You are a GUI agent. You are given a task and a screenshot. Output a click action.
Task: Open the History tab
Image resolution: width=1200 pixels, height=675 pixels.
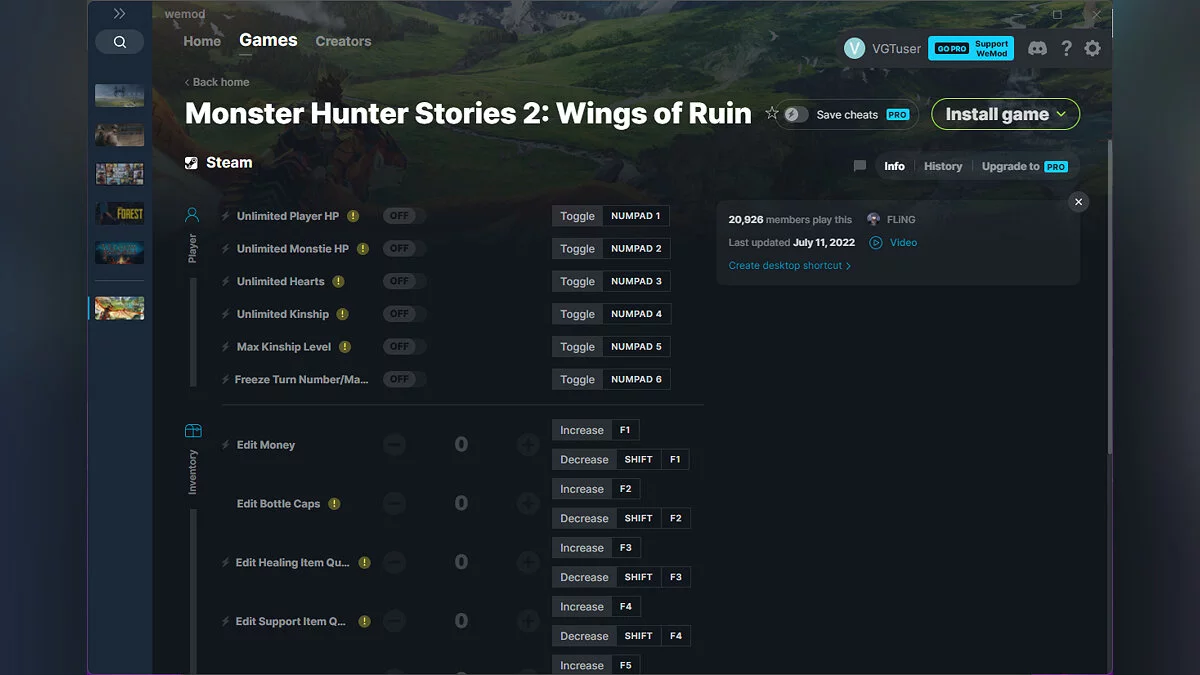[x=942, y=166]
